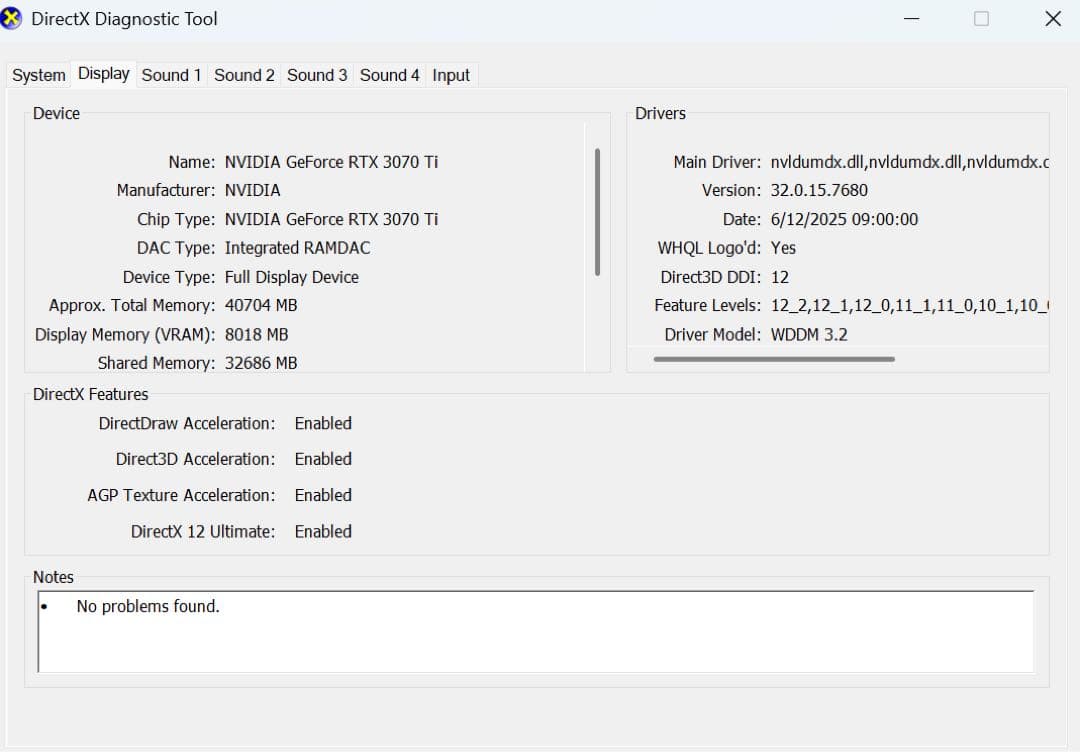Click the Display Memory 8018 MB value
Screen dimensions: 1080x752
tap(256, 335)
